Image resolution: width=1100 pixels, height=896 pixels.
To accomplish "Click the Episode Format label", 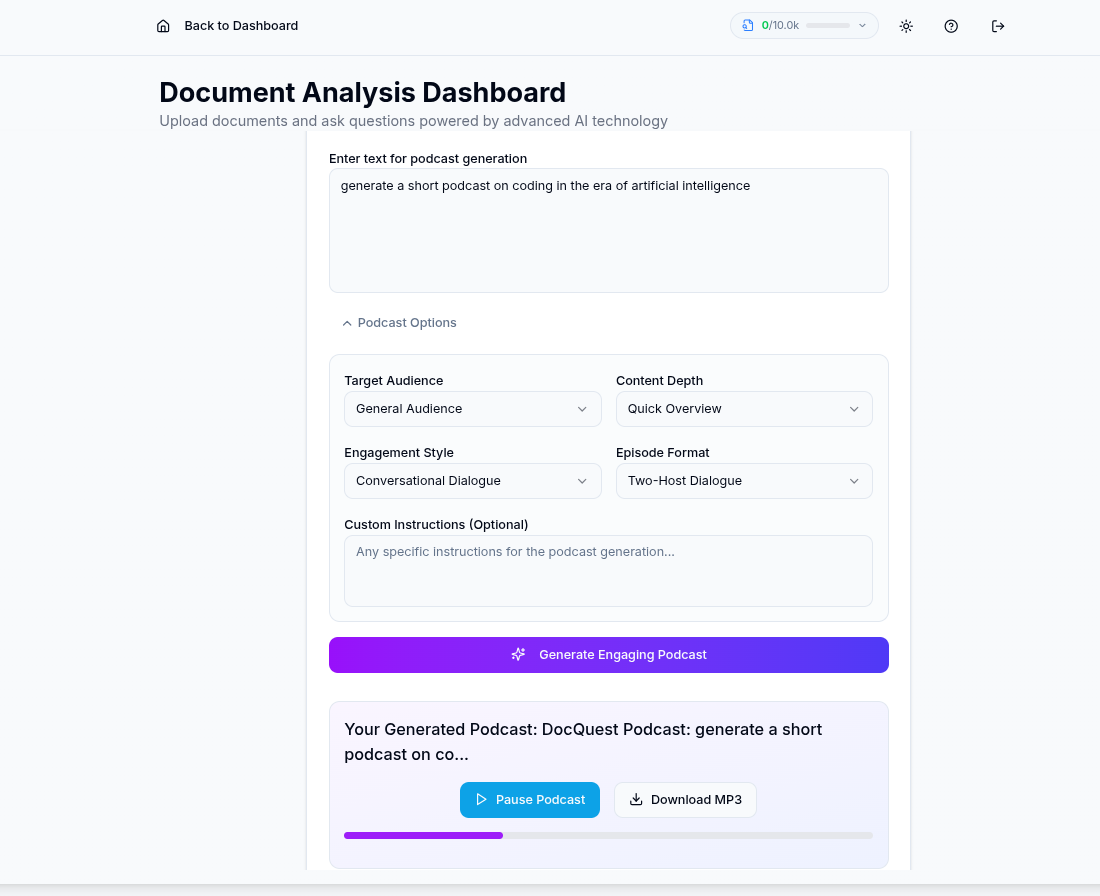I will point(662,453).
